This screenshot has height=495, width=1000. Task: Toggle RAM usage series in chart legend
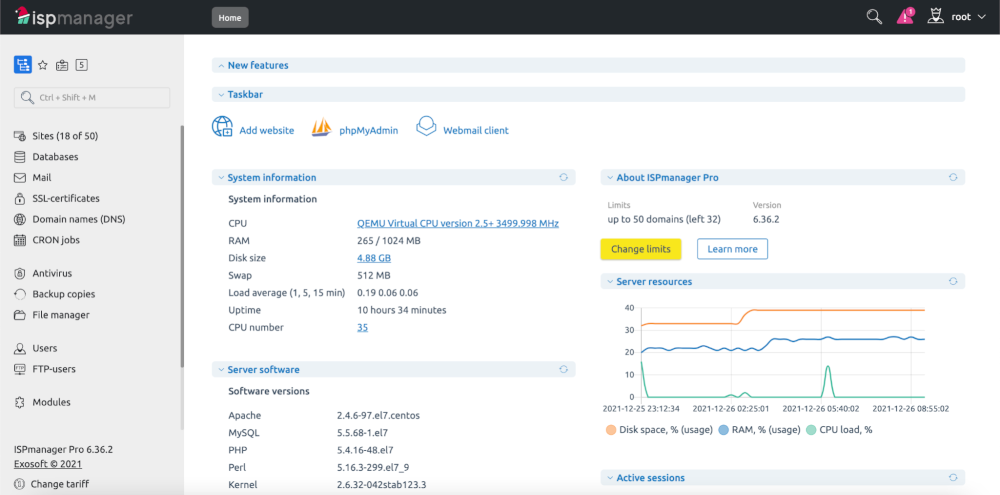coord(725,430)
